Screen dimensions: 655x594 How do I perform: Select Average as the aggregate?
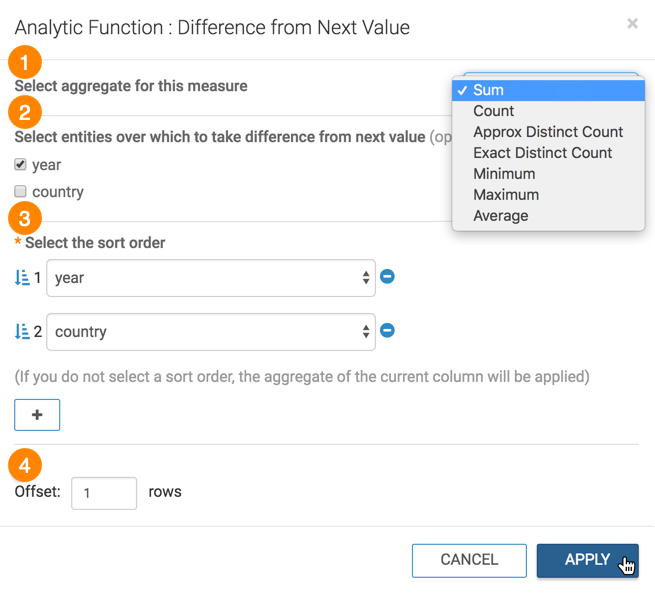pos(501,216)
